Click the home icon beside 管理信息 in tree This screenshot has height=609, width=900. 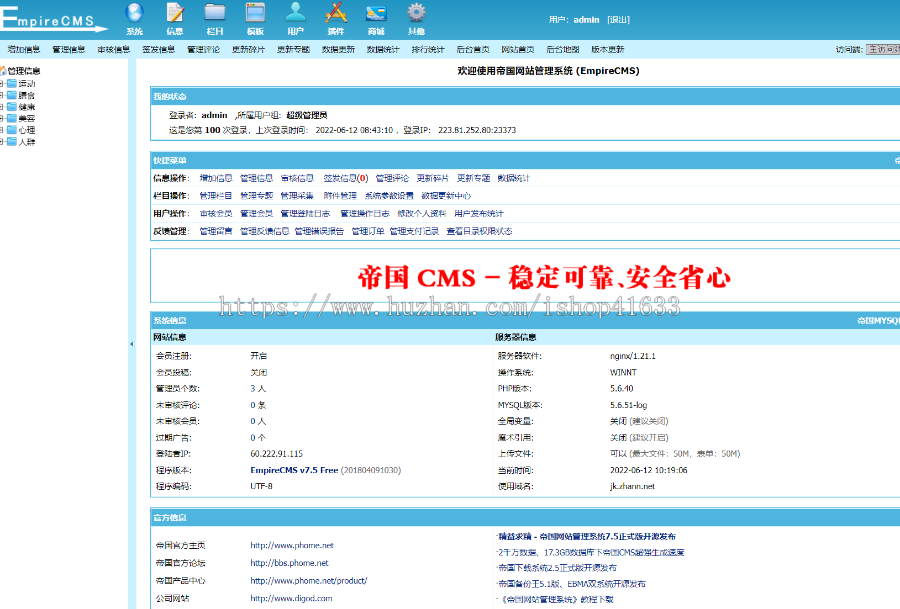[x=3, y=71]
